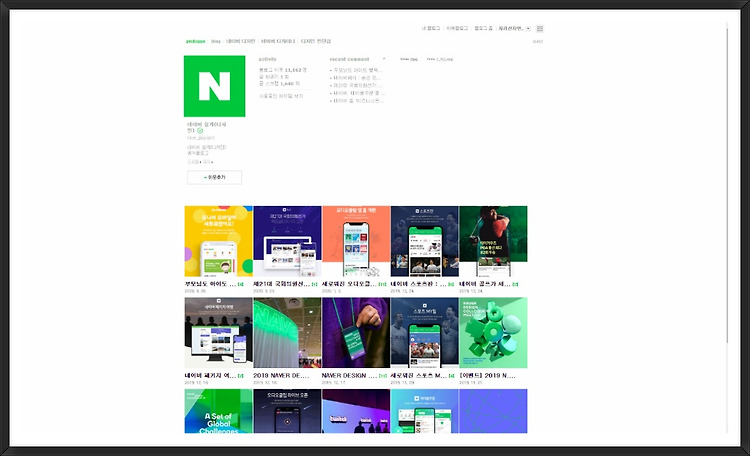The height and width of the screenshot is (456, 750).
Task: Open the purple 제21대 election post thumbnail
Action: coord(287,241)
